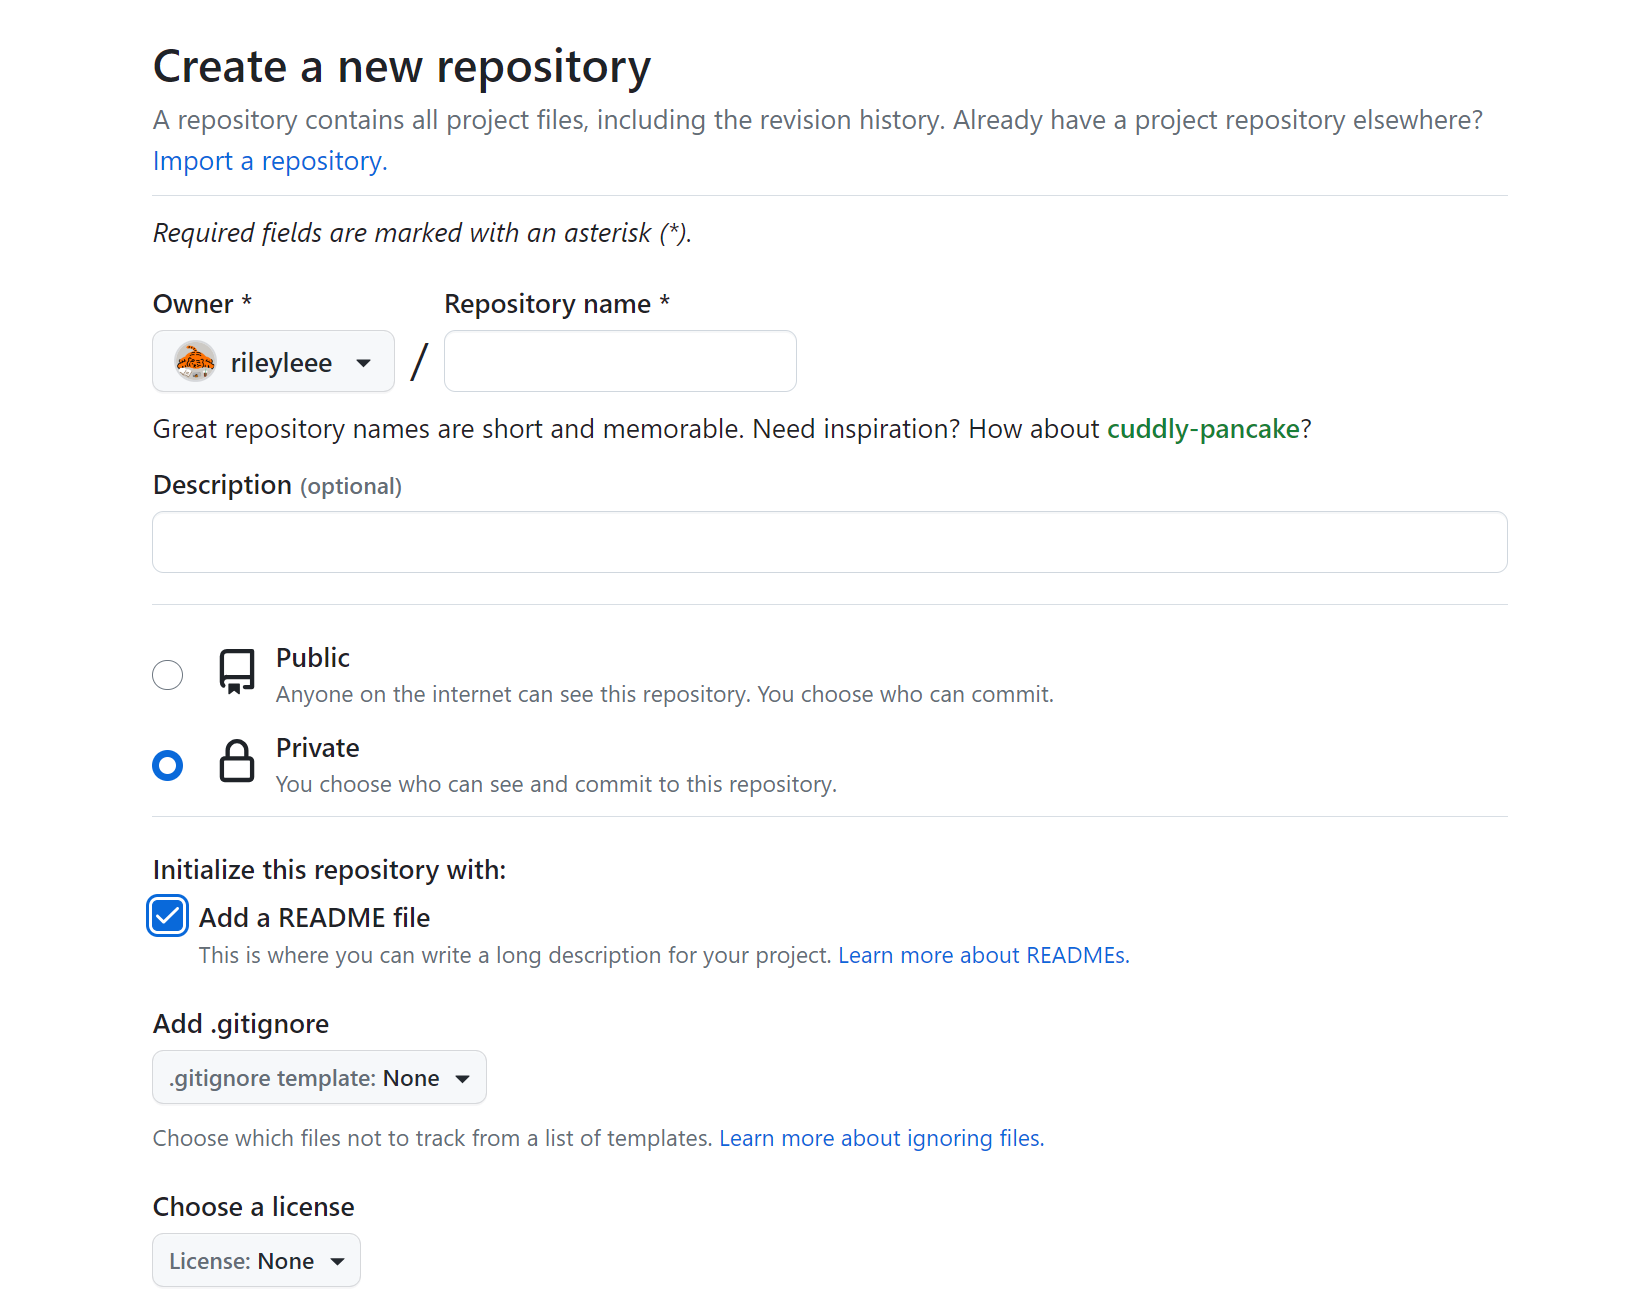Click the Create a new repository heading
The image size is (1649, 1305).
coord(402,67)
